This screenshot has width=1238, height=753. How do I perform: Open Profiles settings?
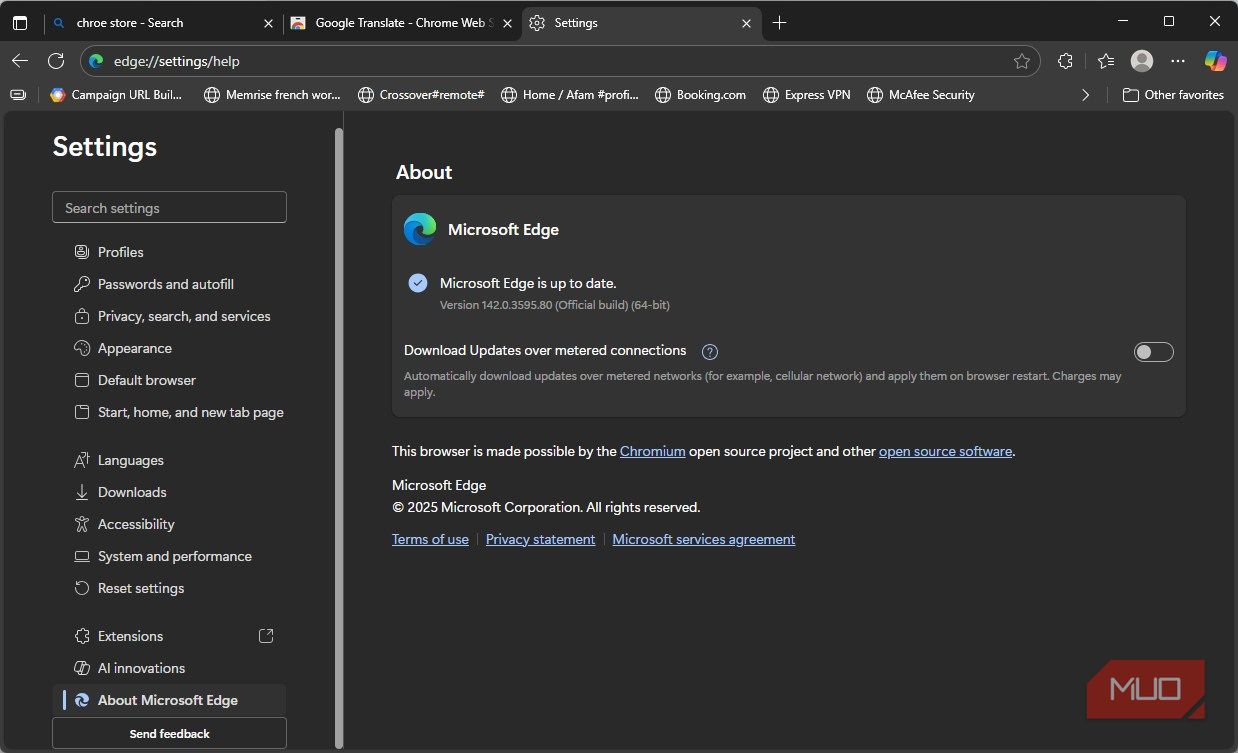click(169, 252)
